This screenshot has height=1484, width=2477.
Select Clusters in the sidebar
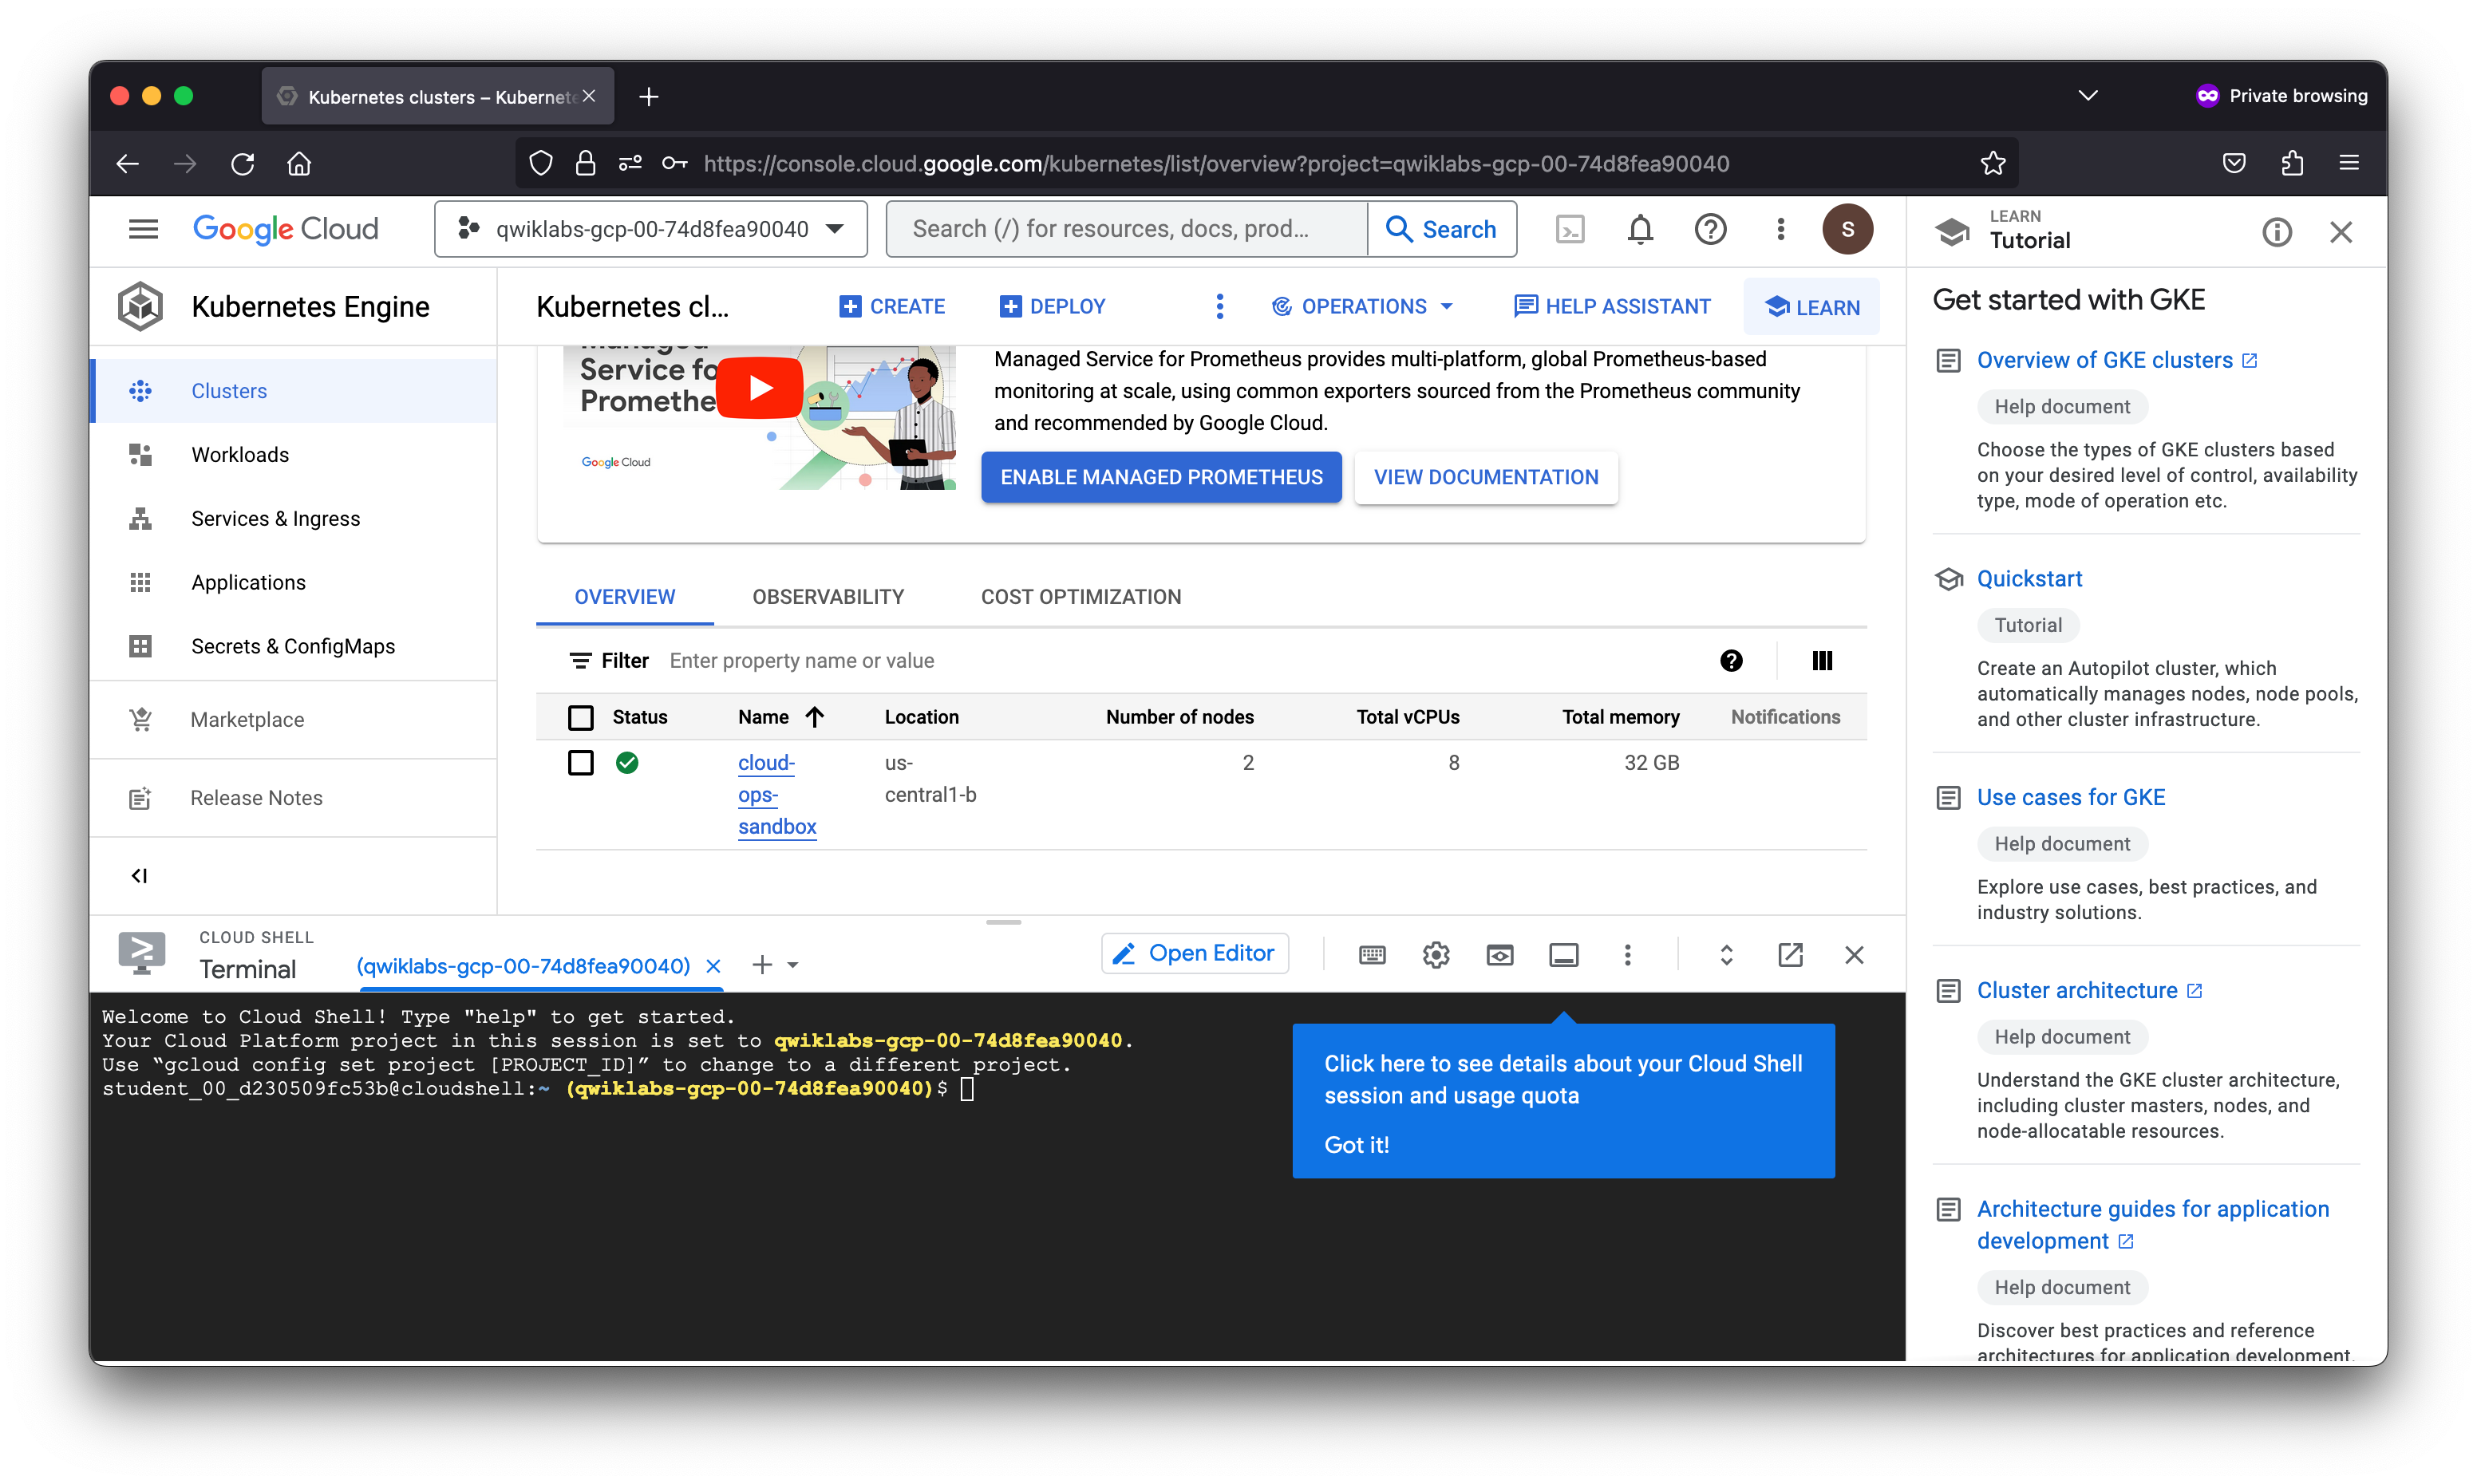(x=293, y=391)
